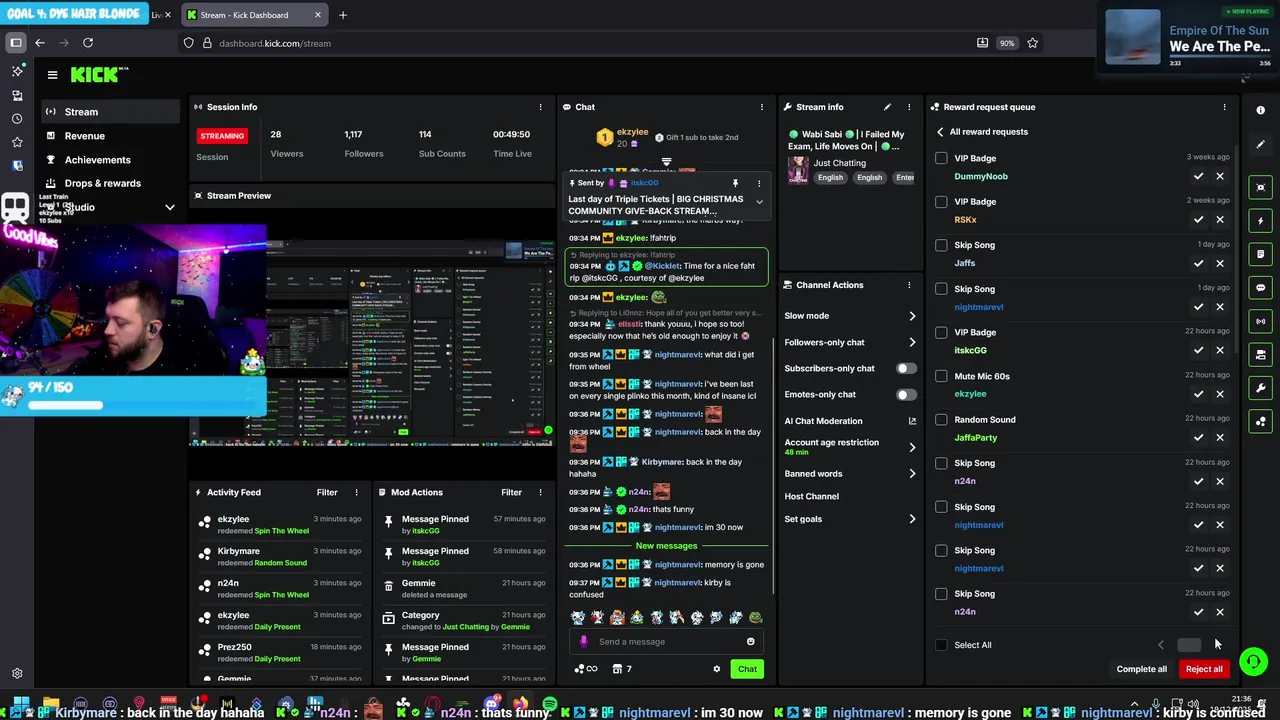Check the Select All checkbox
Image resolution: width=1280 pixels, height=720 pixels.
pos(941,645)
